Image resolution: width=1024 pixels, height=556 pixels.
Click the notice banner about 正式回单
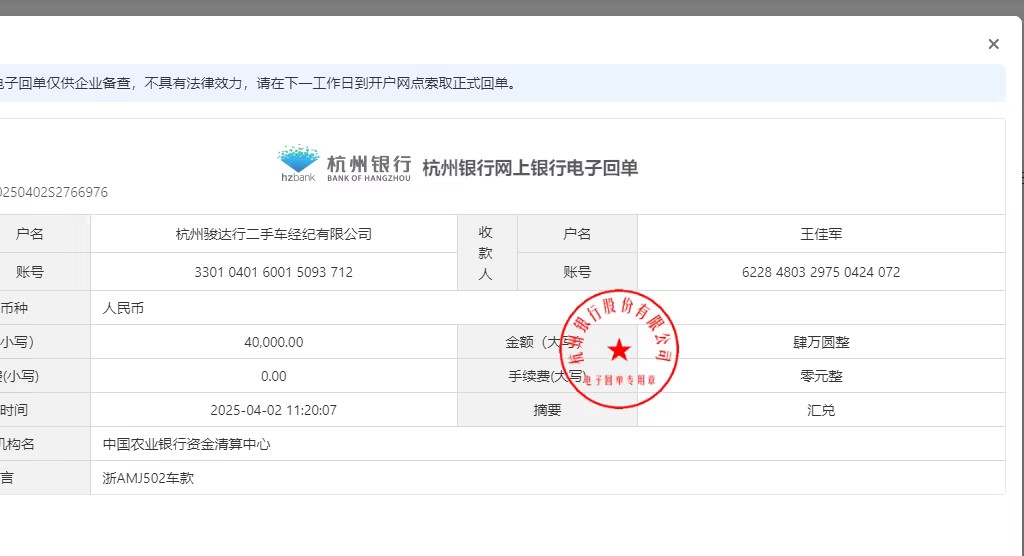click(x=502, y=83)
